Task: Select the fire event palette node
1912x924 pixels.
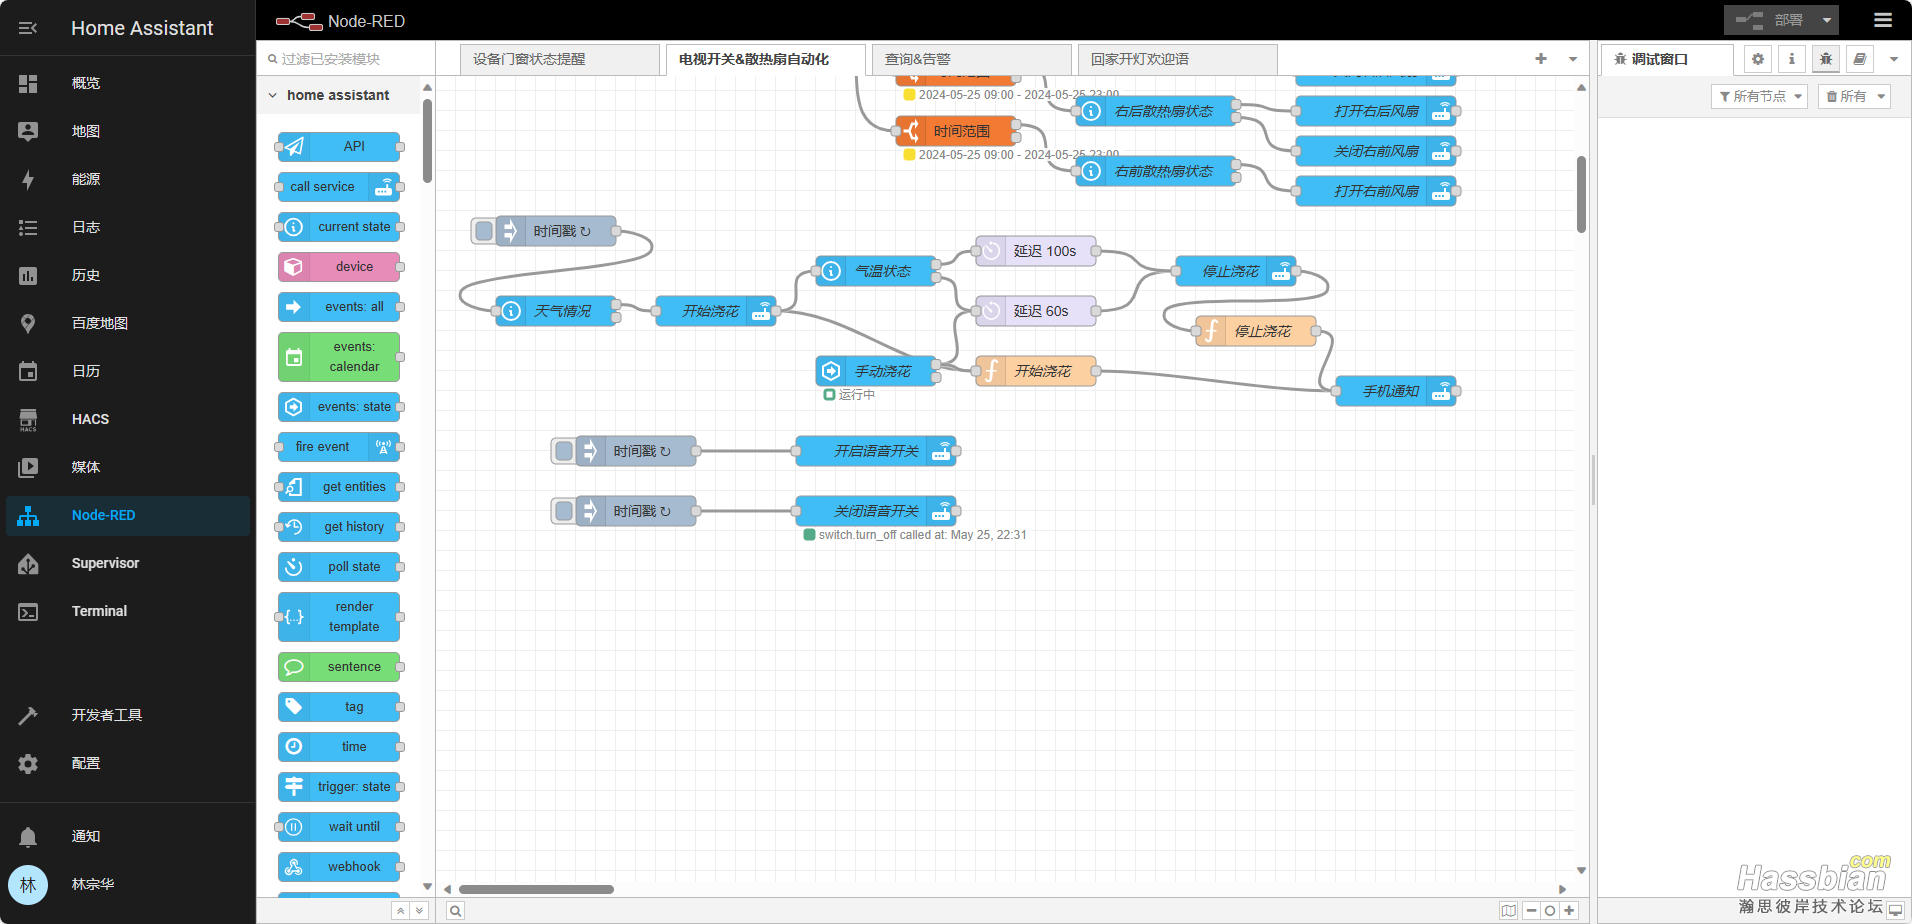Action: coord(339,446)
